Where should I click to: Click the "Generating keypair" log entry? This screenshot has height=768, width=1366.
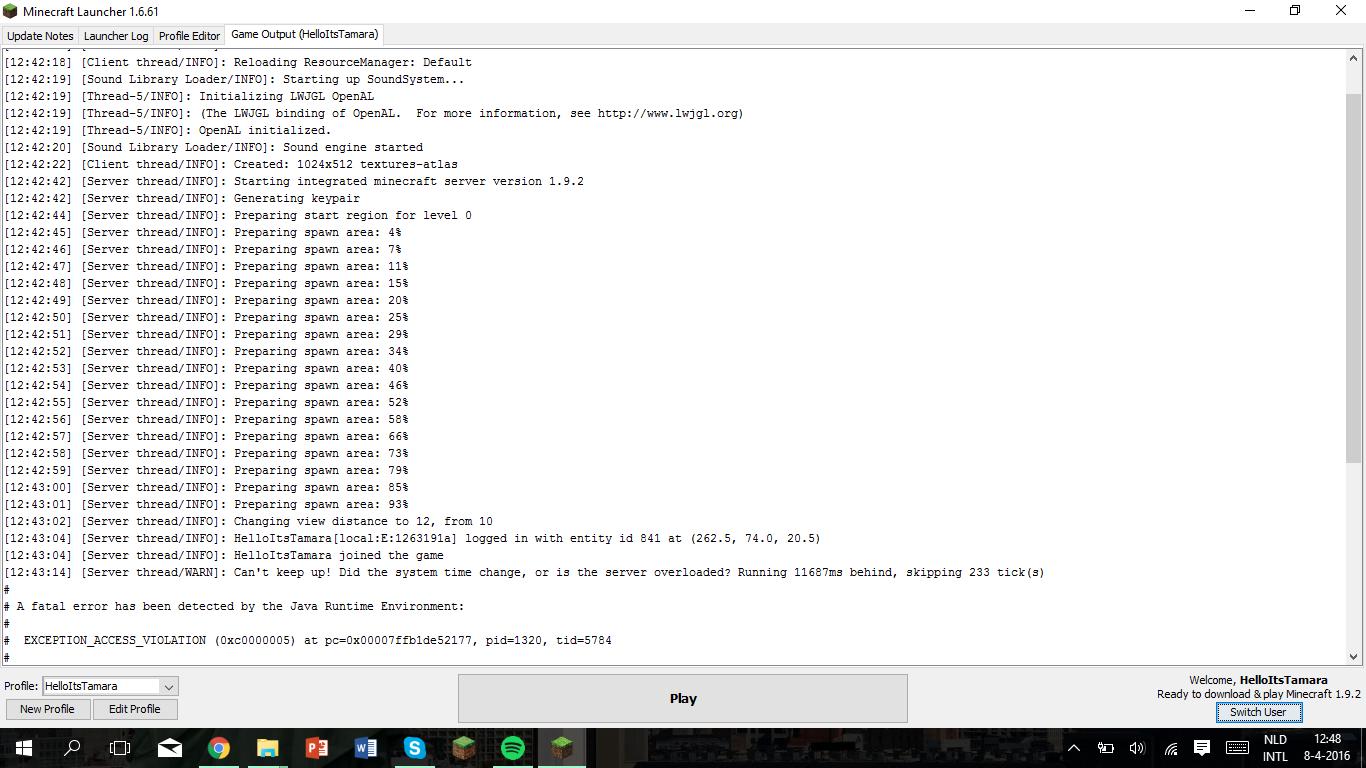tap(182, 198)
